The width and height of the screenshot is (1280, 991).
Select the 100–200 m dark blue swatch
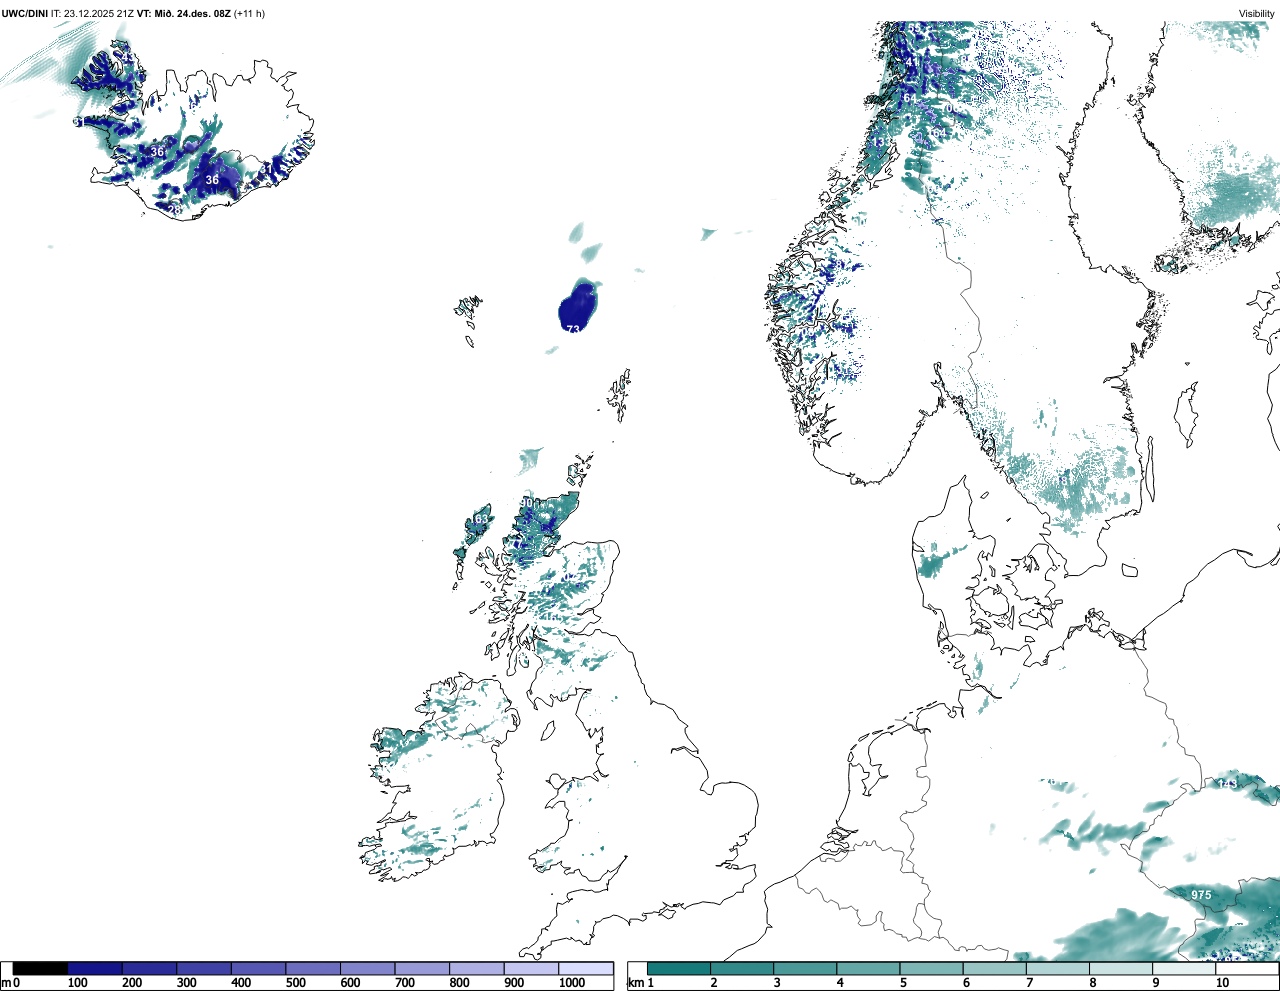tap(95, 968)
